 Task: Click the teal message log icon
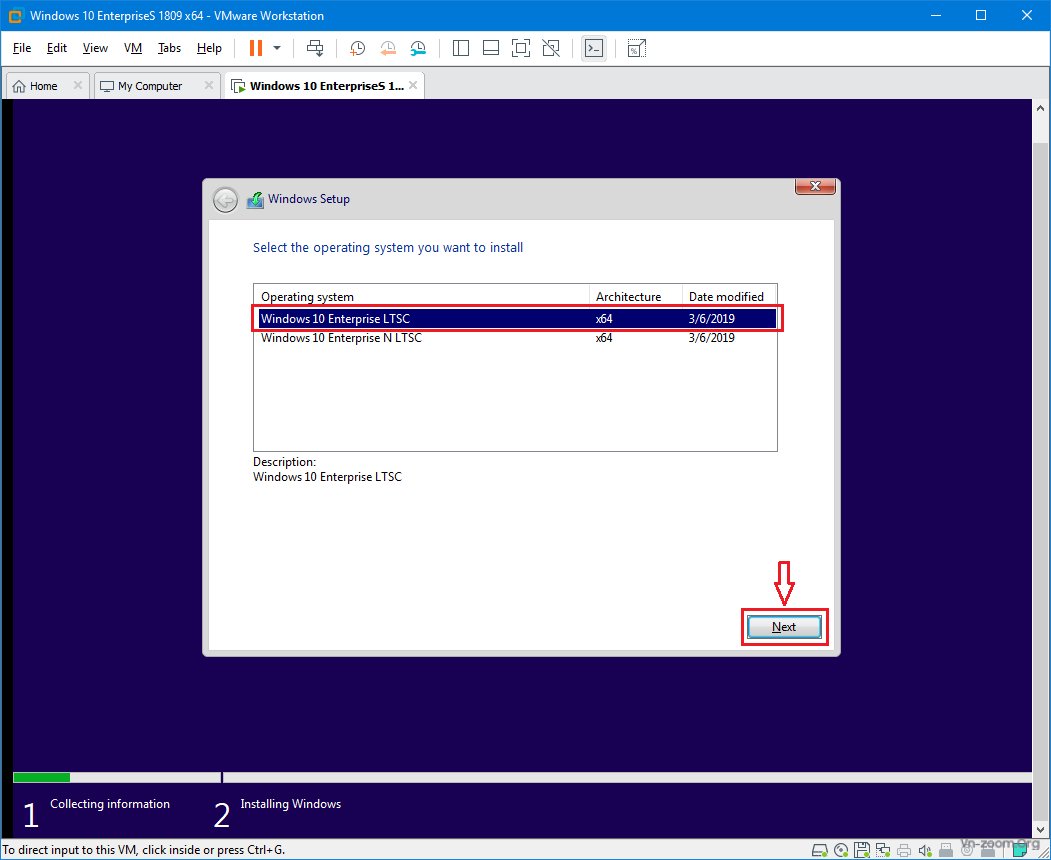[x=1020, y=850]
